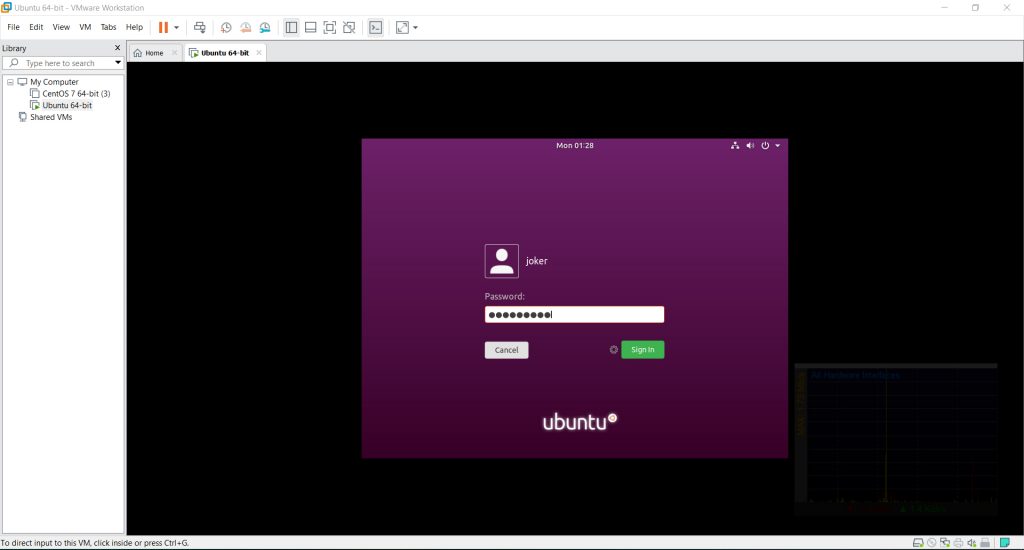The width and height of the screenshot is (1024, 550).
Task: Open the library search filter dropdown
Action: point(118,63)
